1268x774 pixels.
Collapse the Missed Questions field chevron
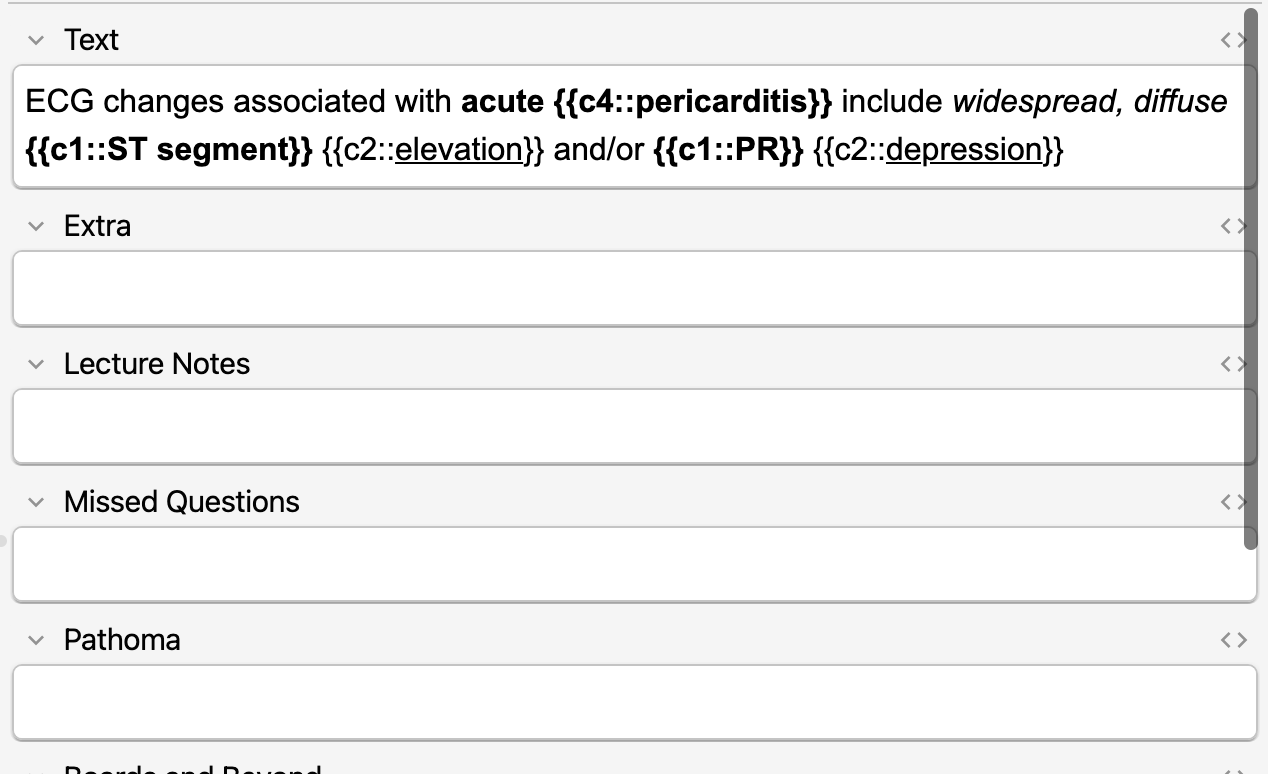37,502
